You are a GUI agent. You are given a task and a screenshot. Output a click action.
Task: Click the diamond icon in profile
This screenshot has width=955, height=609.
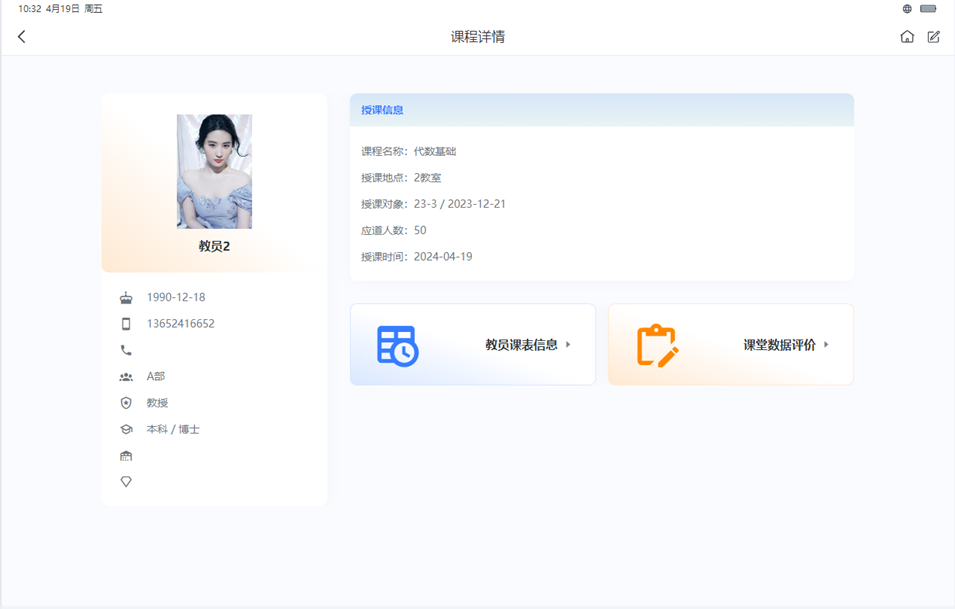[126, 482]
